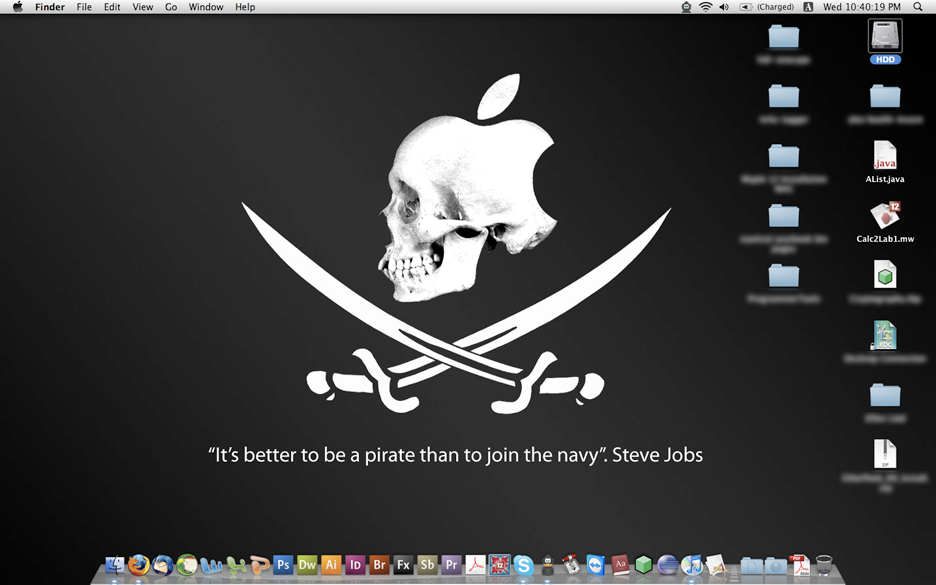Click the battery Charged indicator
The height and width of the screenshot is (585, 936).
pos(766,7)
